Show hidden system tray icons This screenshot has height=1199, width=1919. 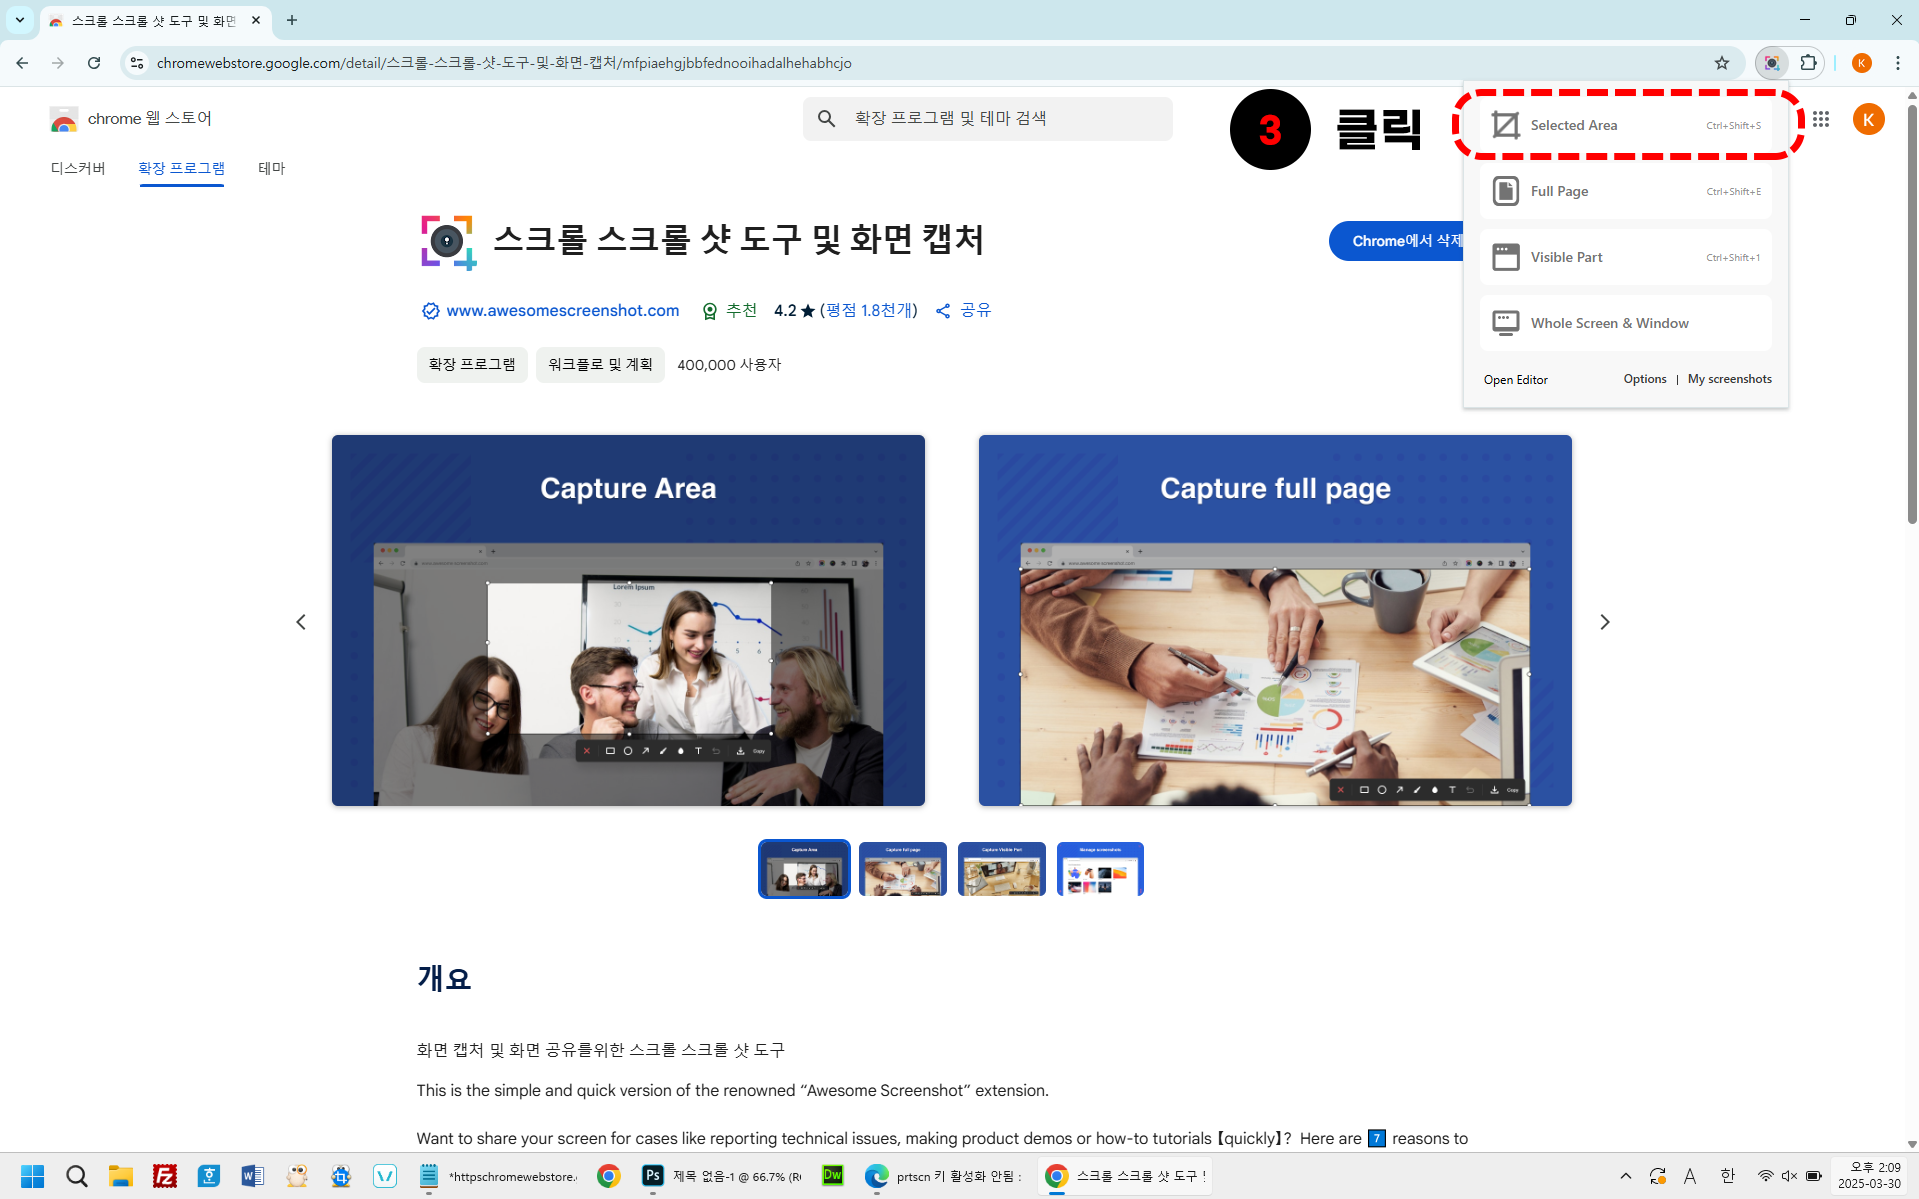click(1625, 1176)
